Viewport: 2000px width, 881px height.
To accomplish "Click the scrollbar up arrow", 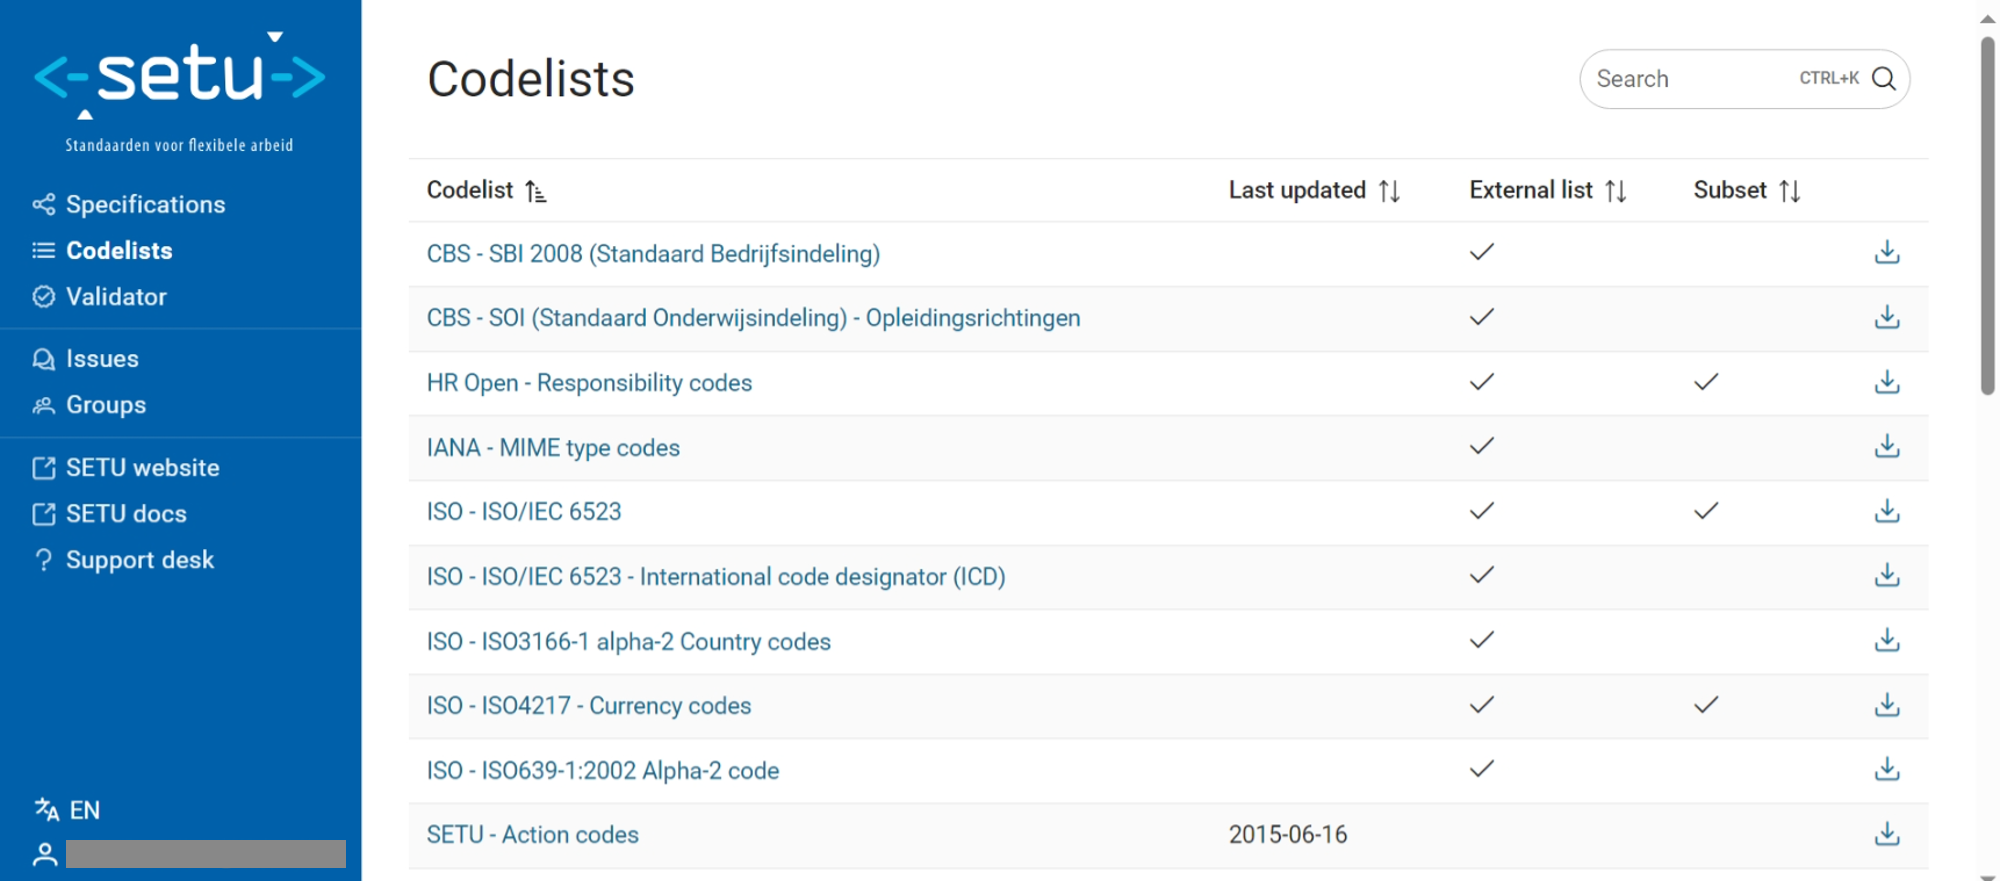I will coord(1988,19).
